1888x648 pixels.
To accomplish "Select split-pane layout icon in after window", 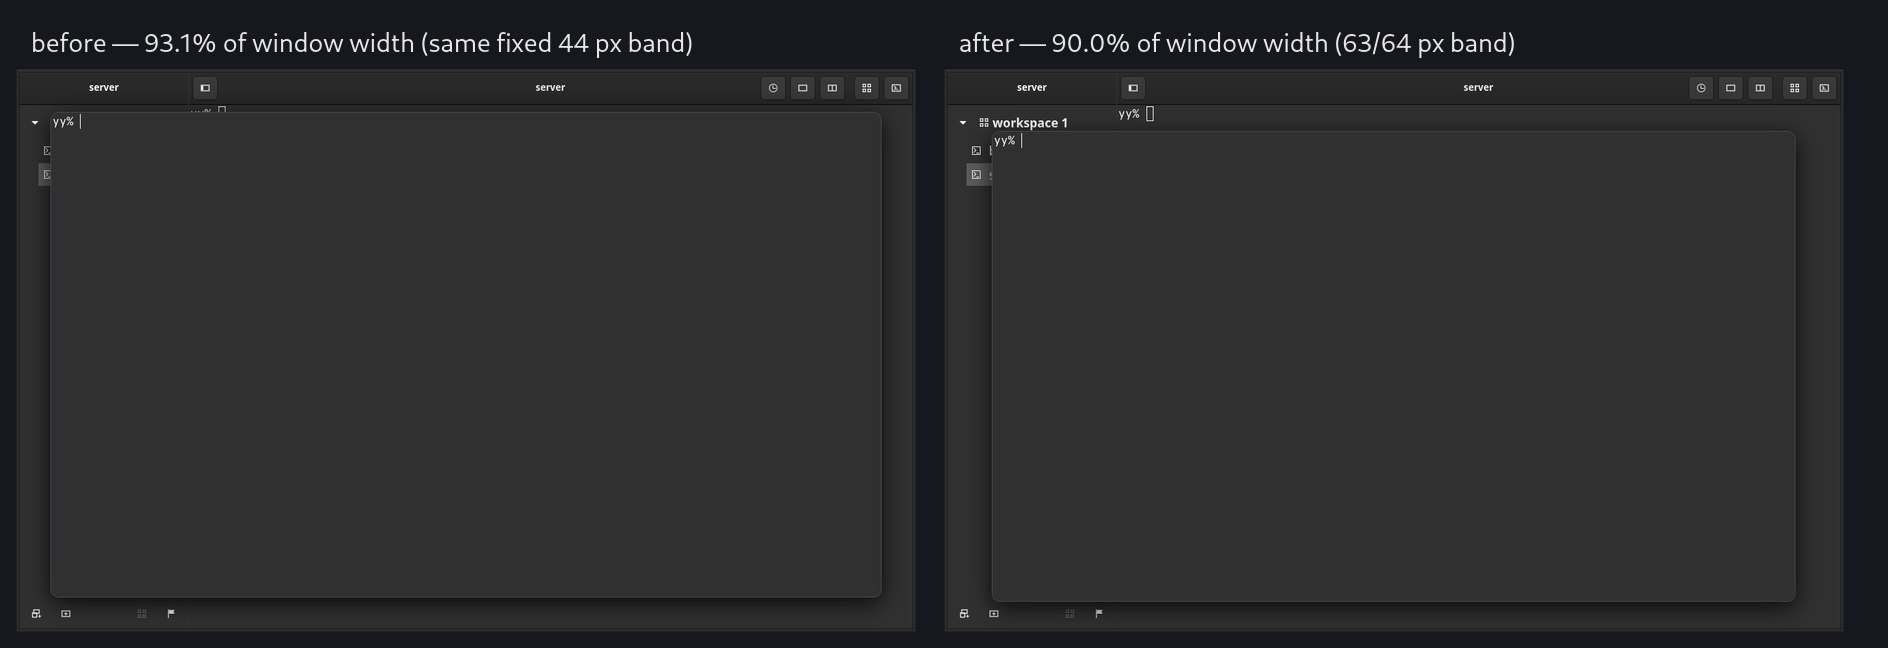I will tap(1760, 88).
